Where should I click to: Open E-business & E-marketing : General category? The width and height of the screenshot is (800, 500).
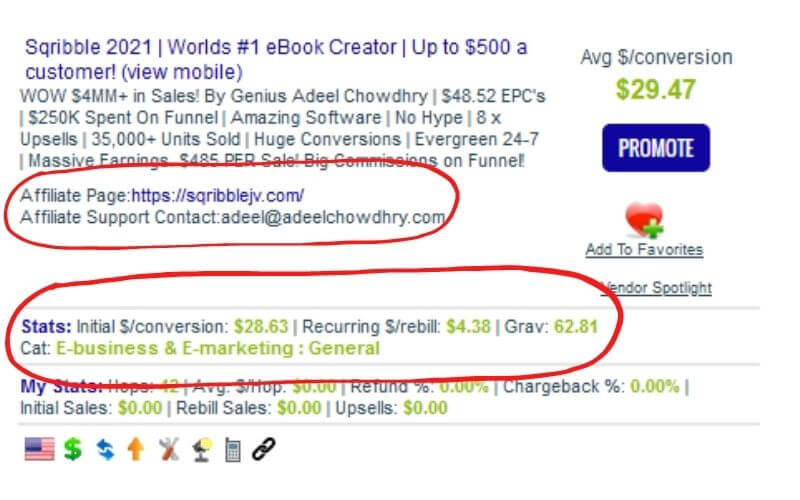coord(218,348)
